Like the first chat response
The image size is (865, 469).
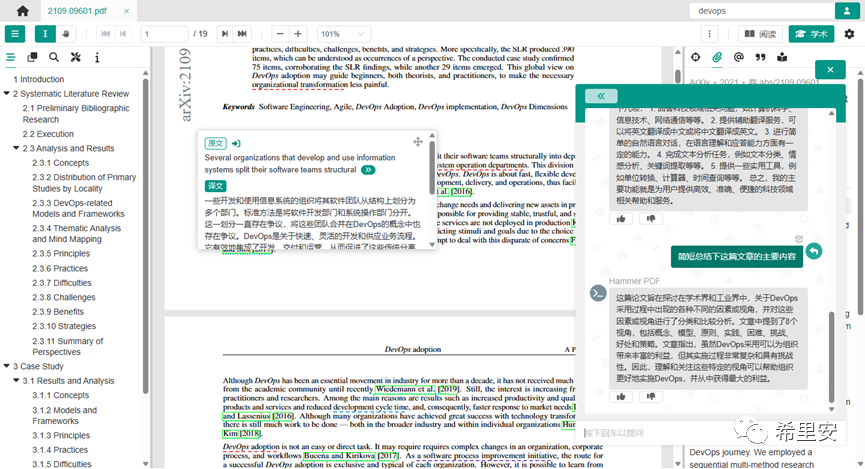click(x=621, y=218)
